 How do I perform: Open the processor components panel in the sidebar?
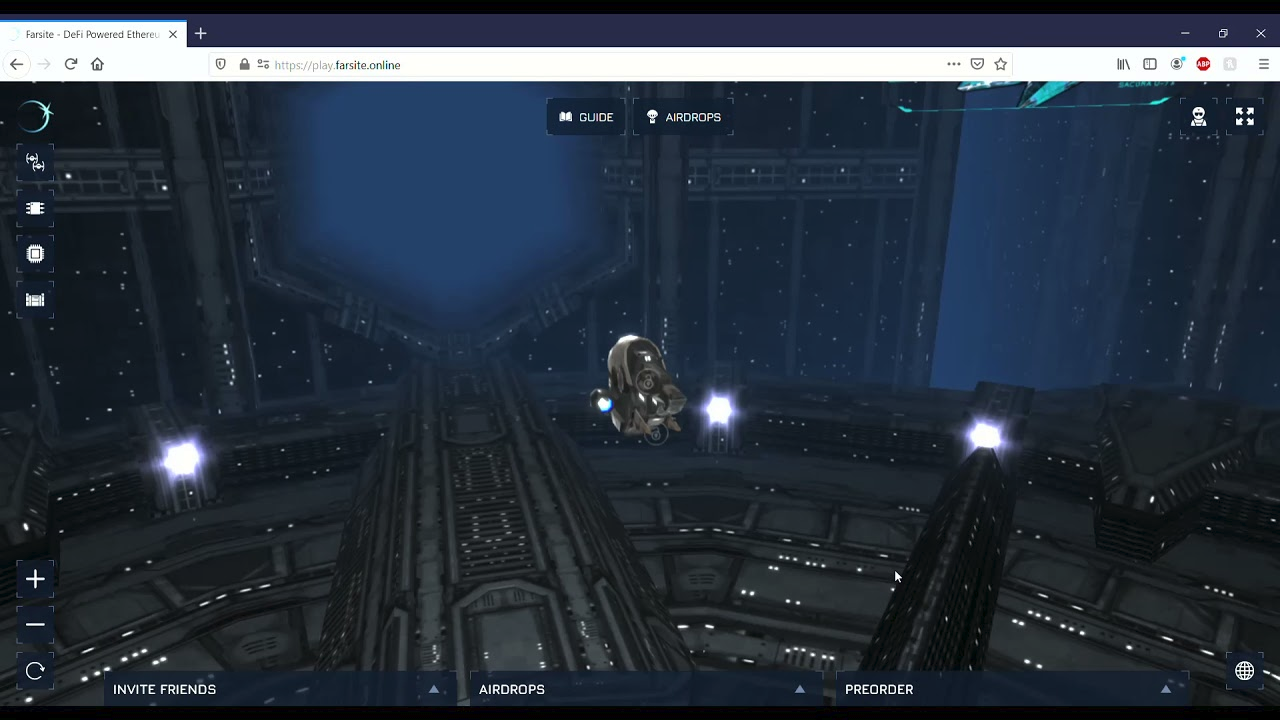(x=35, y=254)
